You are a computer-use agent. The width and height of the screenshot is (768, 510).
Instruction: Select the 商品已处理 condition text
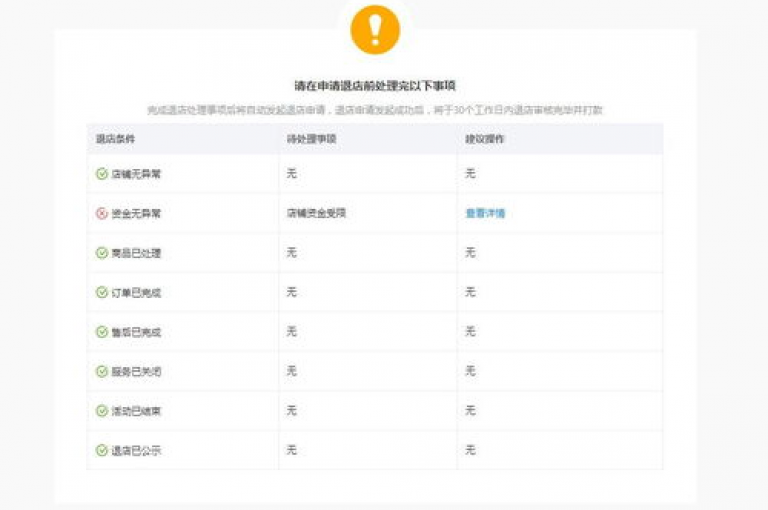136,253
